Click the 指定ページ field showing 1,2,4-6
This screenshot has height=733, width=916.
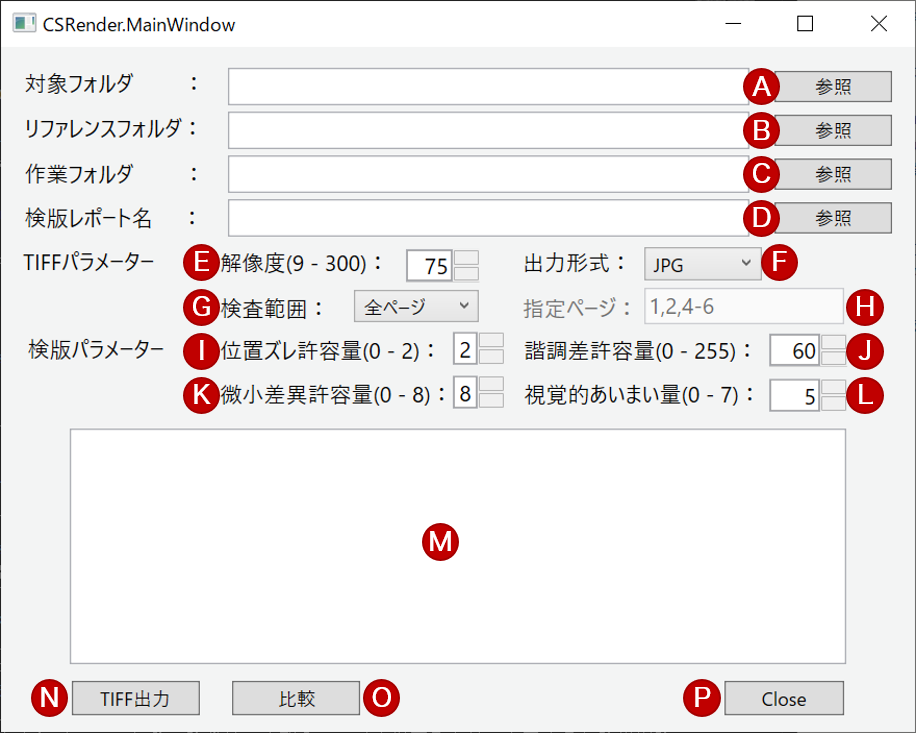[x=743, y=306]
